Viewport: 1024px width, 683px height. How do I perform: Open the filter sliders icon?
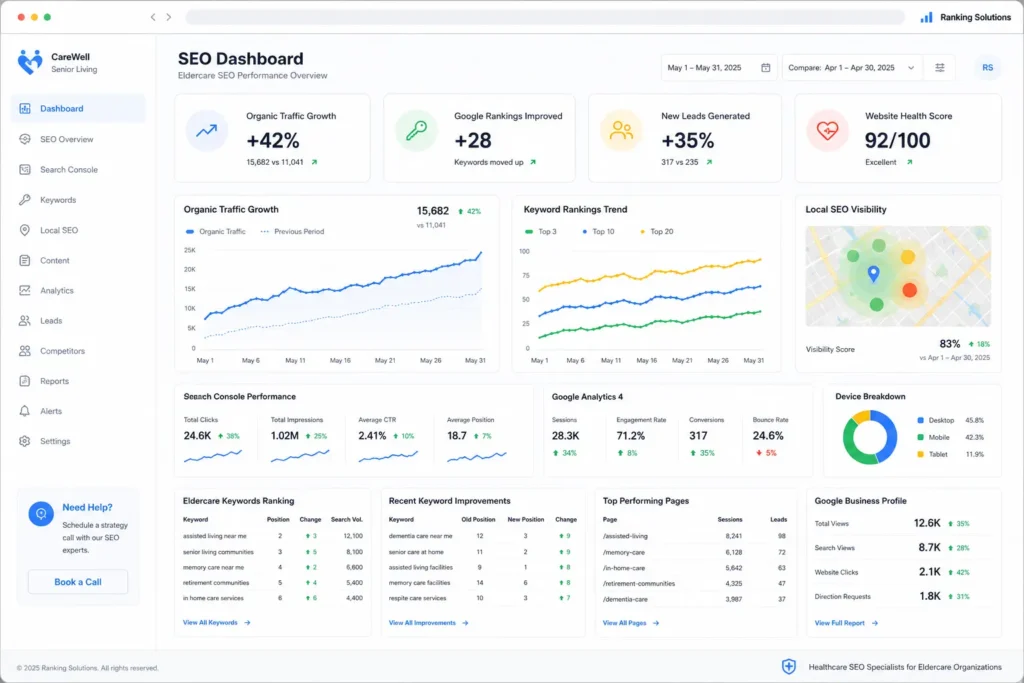coord(940,68)
